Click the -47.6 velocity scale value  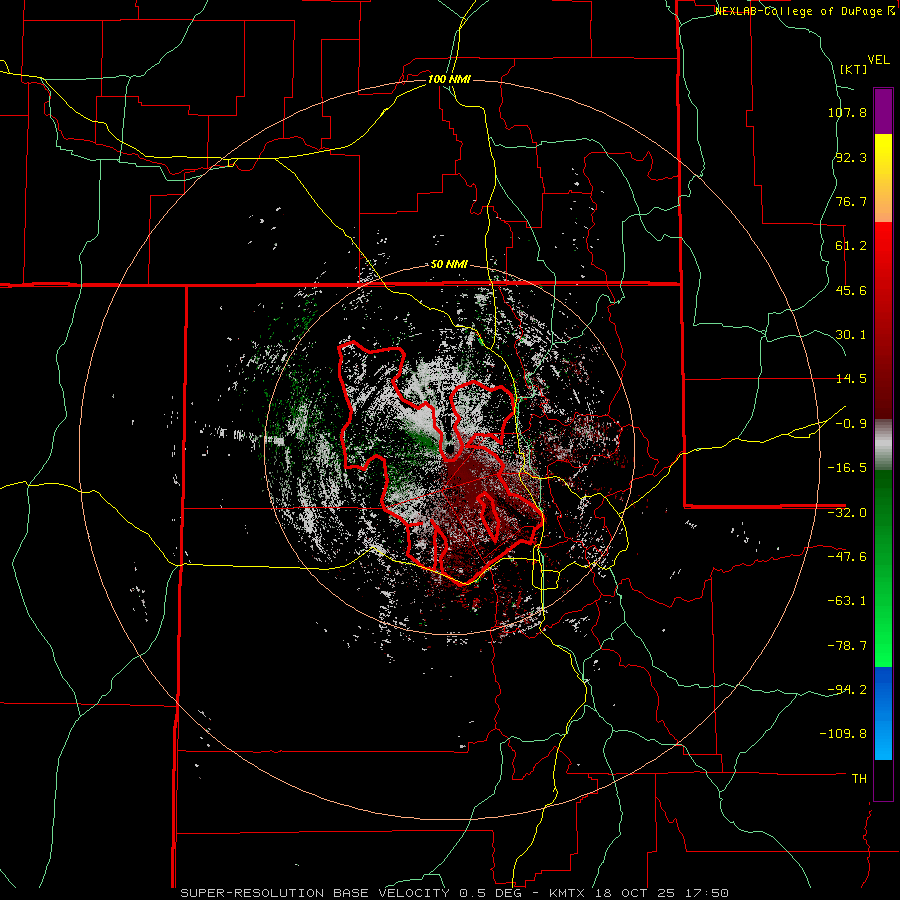click(x=847, y=557)
